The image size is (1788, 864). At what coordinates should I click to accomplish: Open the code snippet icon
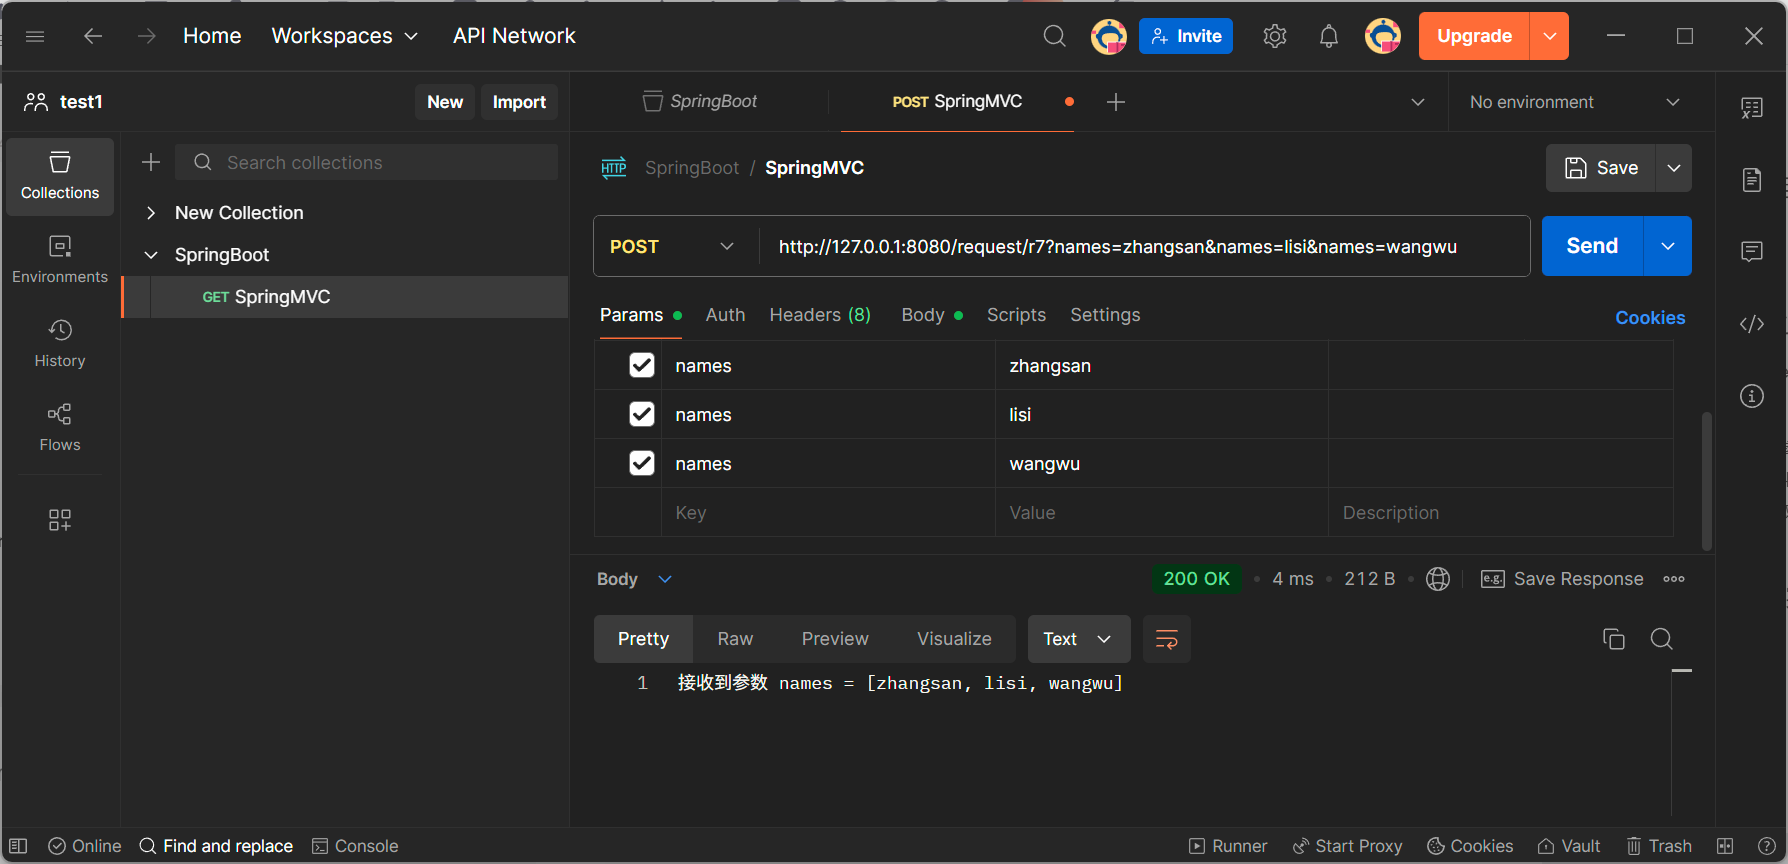pyautogui.click(x=1752, y=324)
